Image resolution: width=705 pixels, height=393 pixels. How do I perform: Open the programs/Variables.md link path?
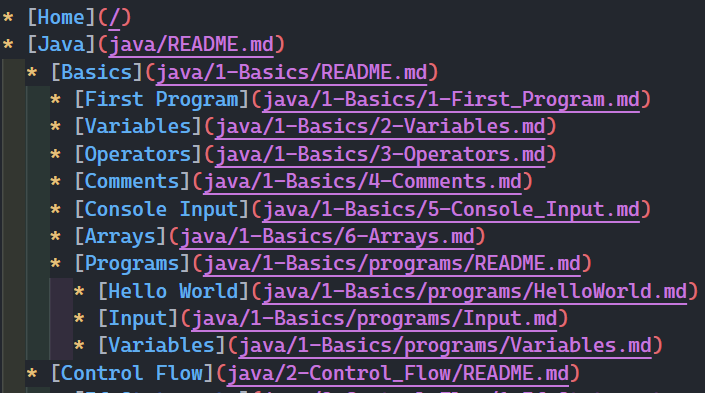click(x=445, y=347)
